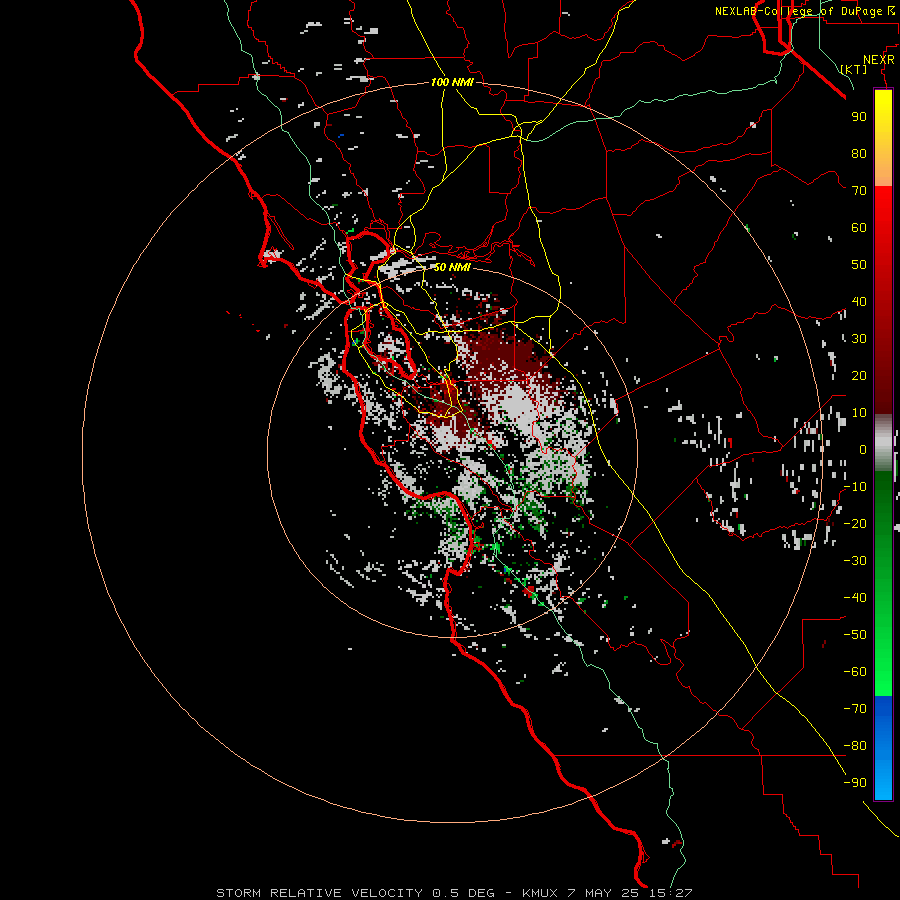Click the 50 value on velocity scale
Screen dimensions: 900x900
[x=859, y=265]
